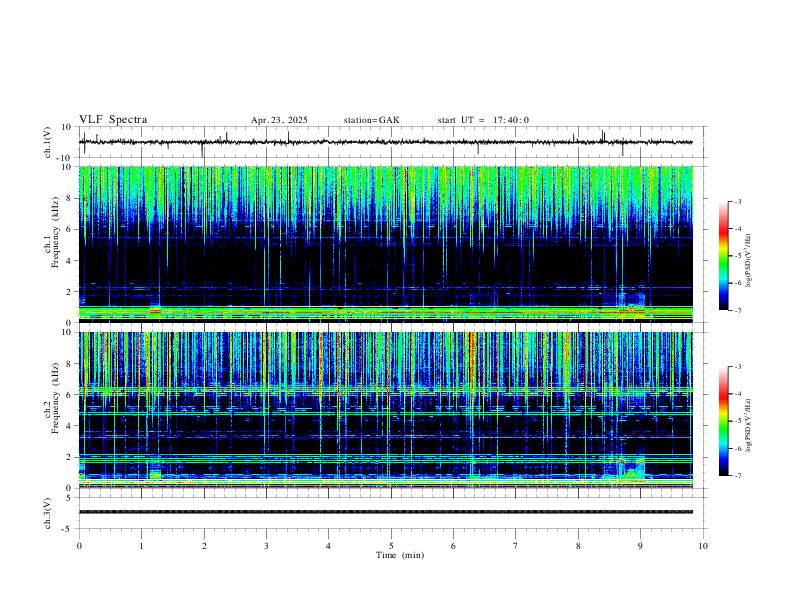Click the ch.3(V) axis label

pyautogui.click(x=48, y=513)
